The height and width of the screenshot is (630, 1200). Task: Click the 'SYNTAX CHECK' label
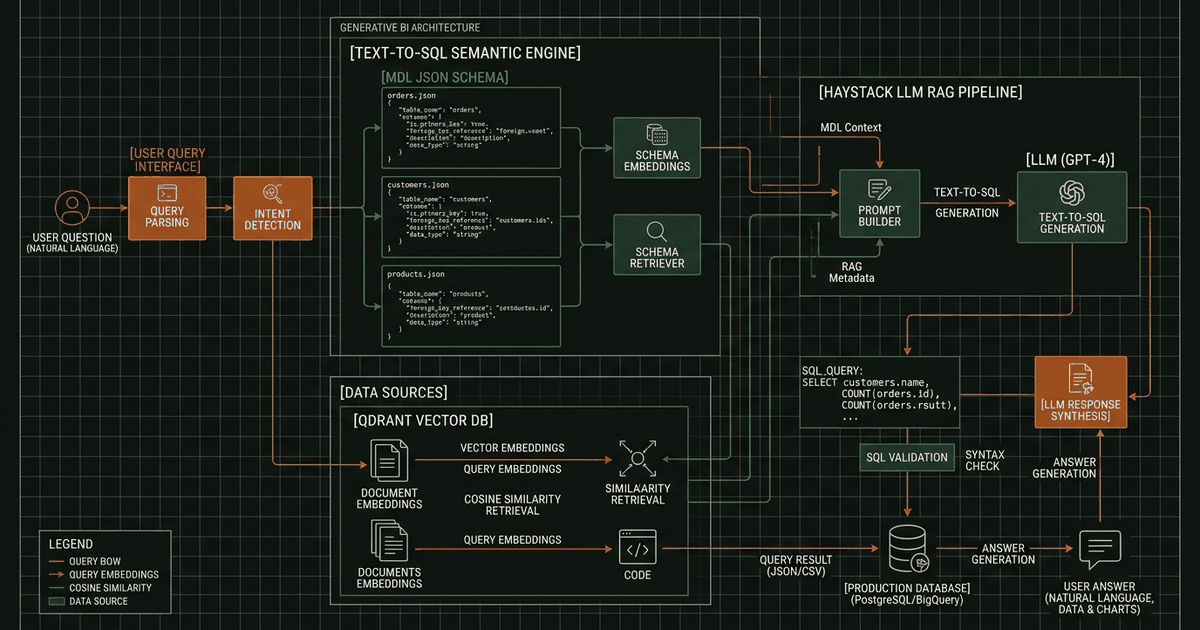tap(985, 461)
